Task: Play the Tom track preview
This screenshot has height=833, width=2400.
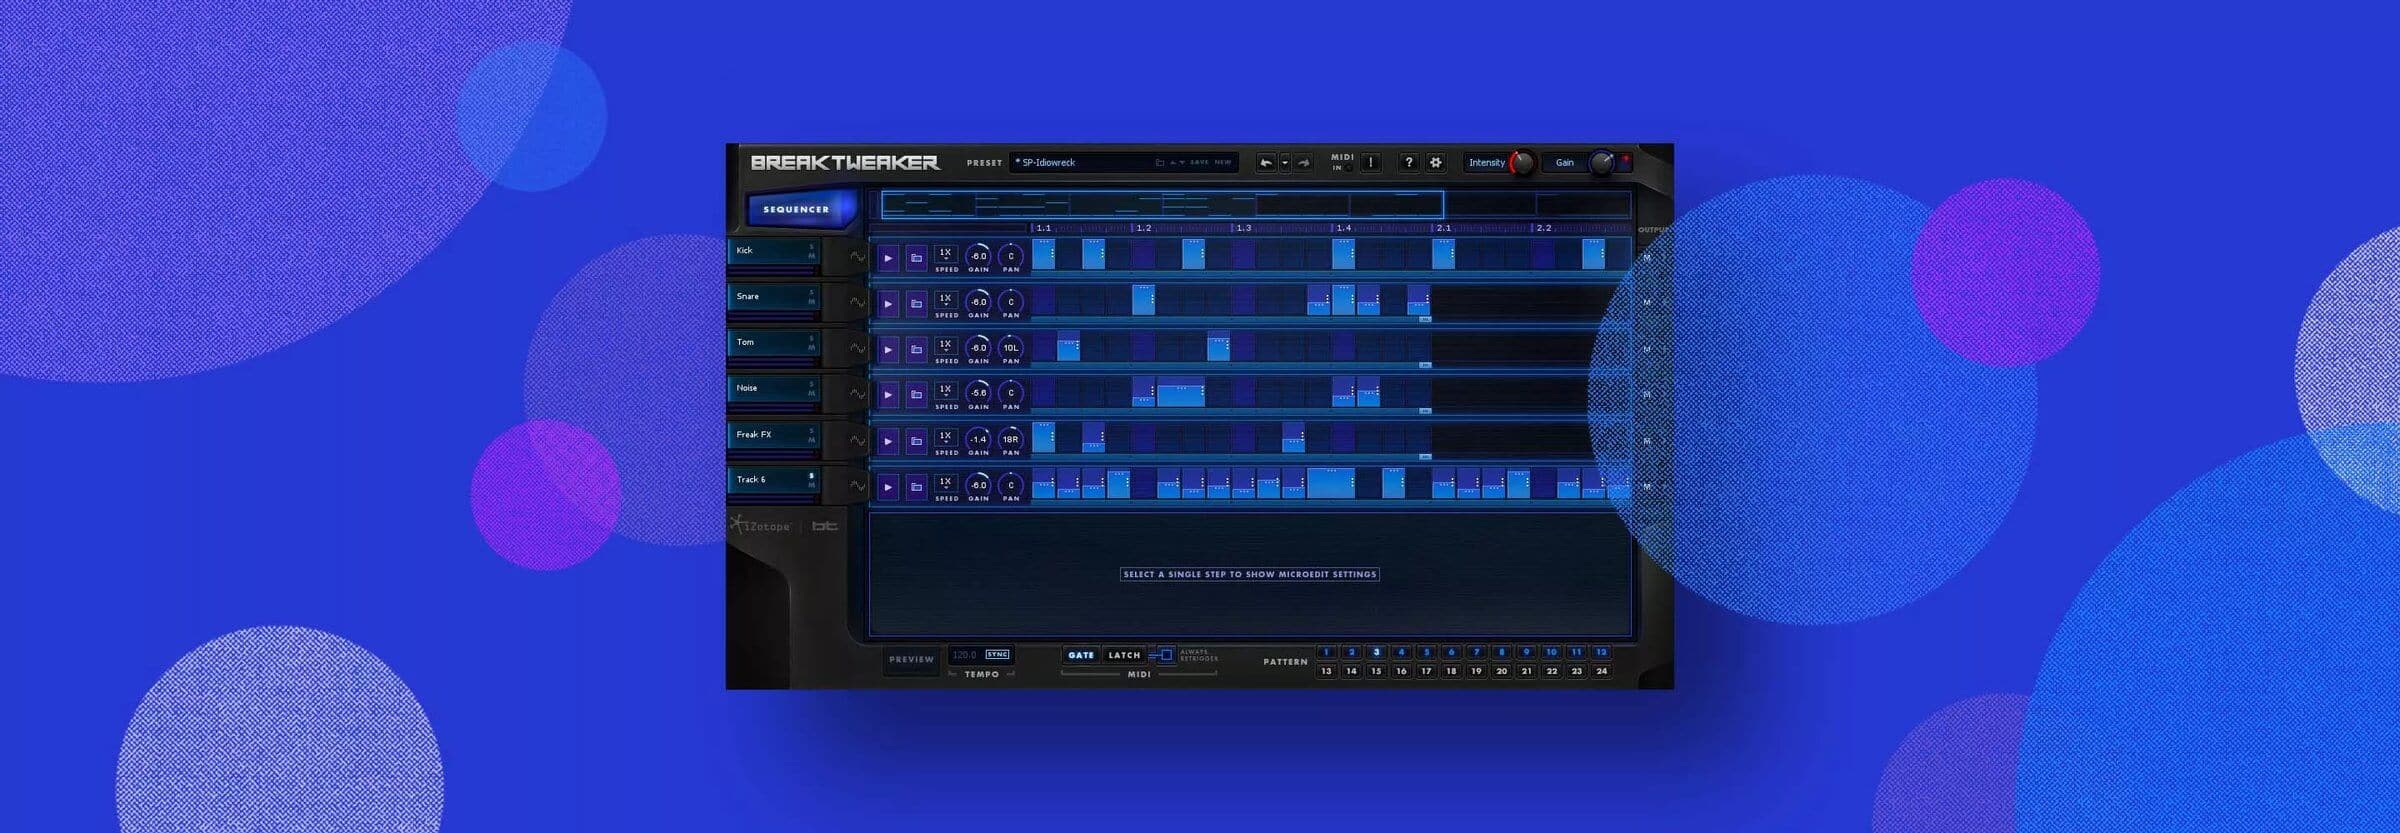Action: pos(887,350)
